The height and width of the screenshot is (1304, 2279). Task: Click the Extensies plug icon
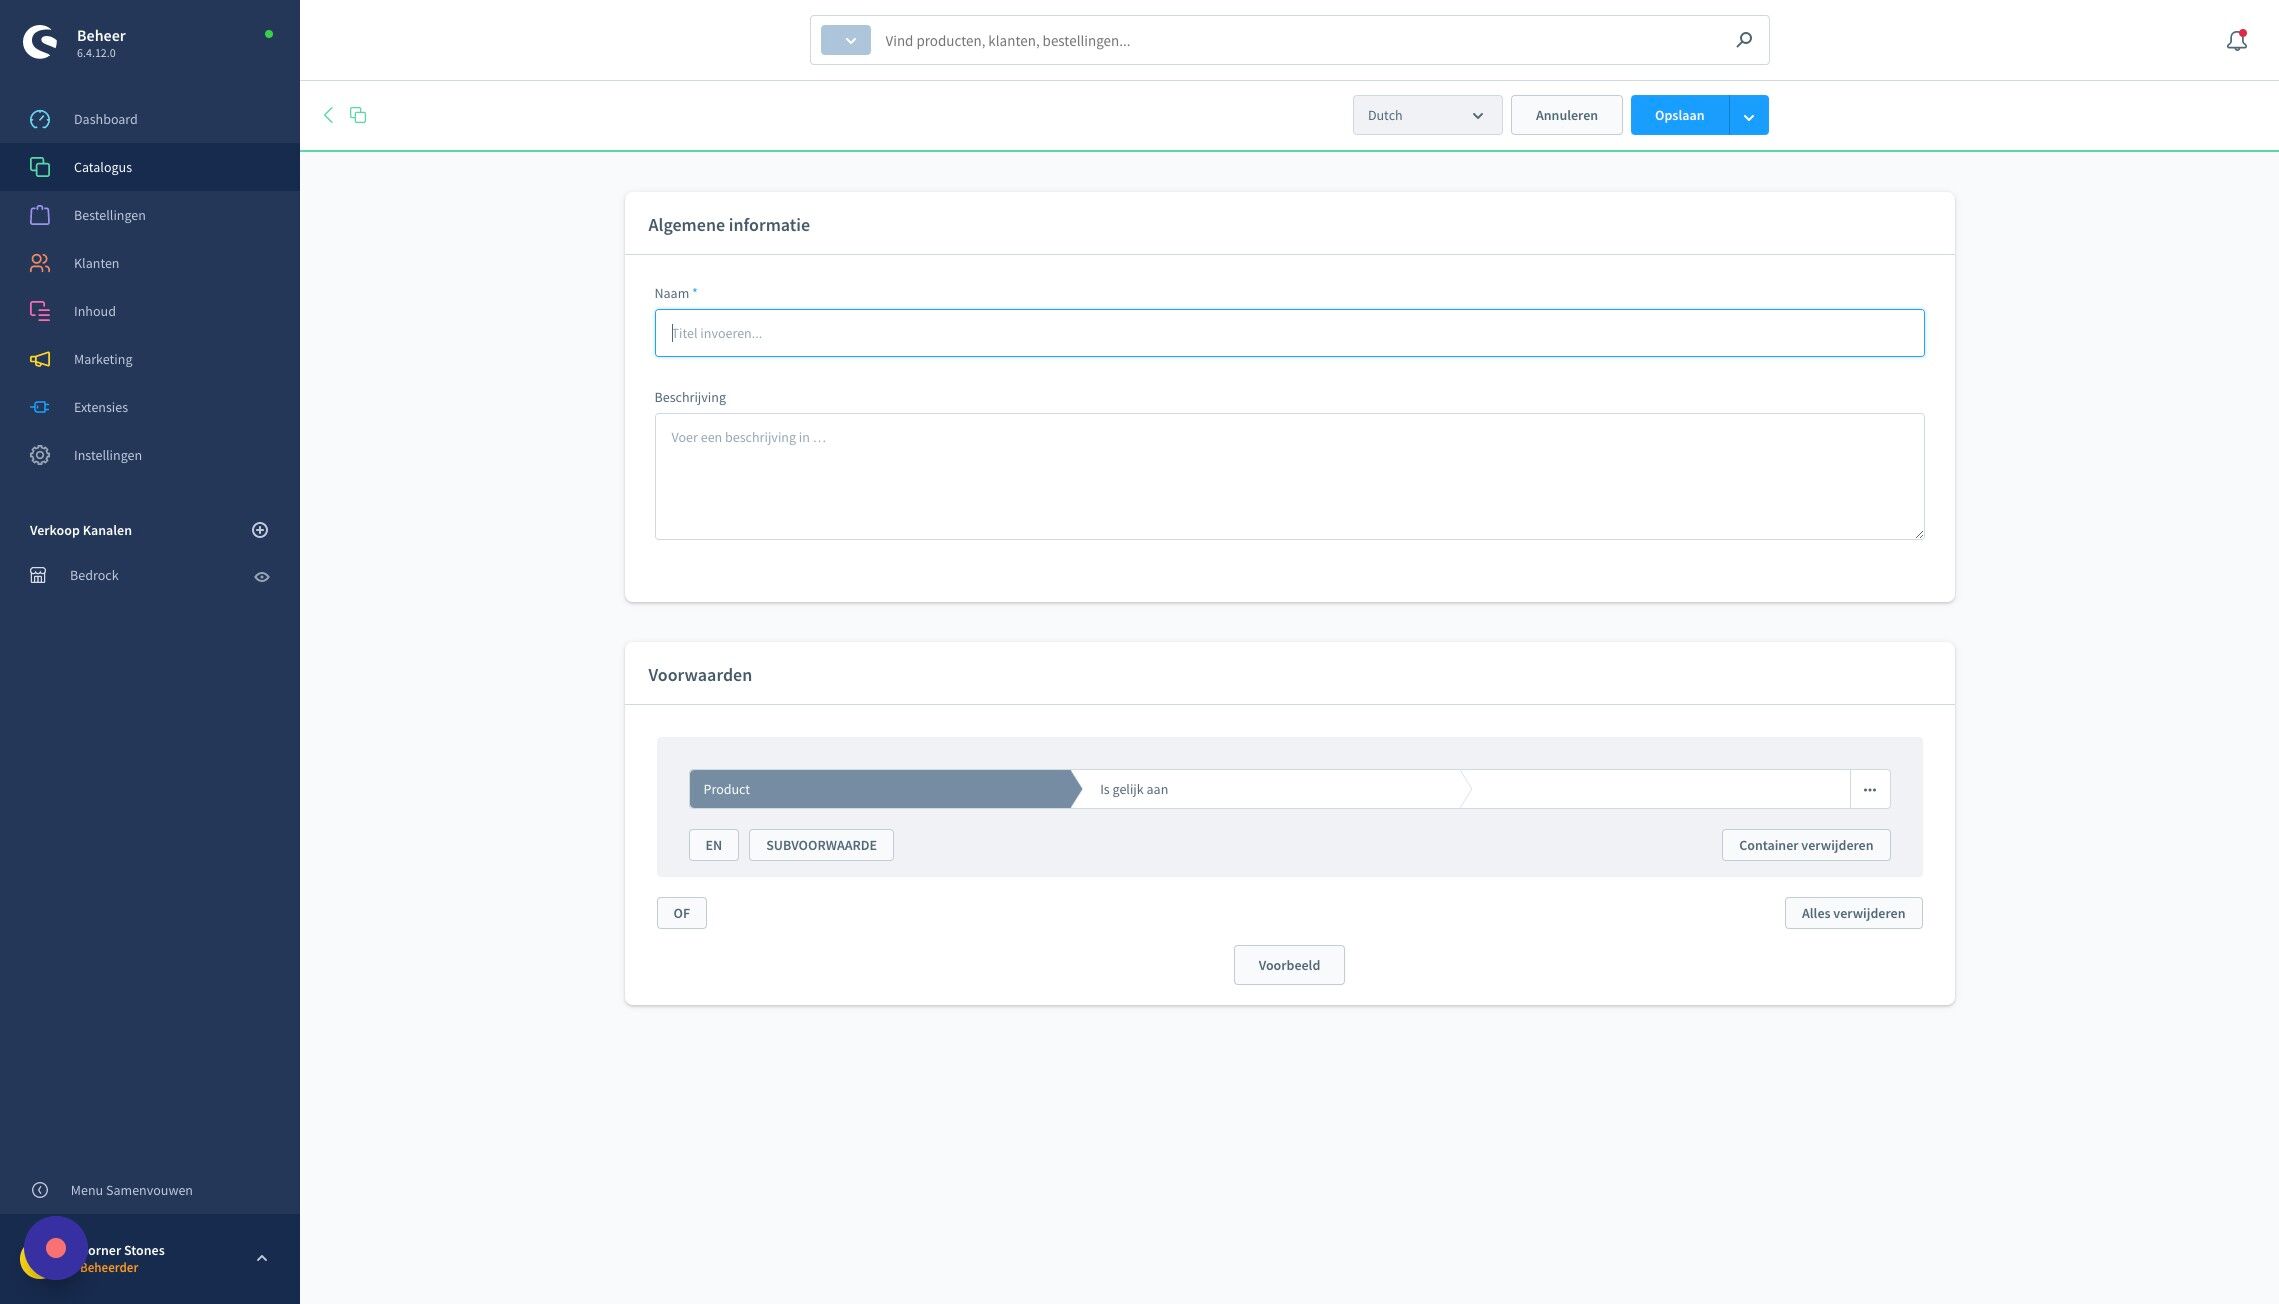tap(40, 407)
